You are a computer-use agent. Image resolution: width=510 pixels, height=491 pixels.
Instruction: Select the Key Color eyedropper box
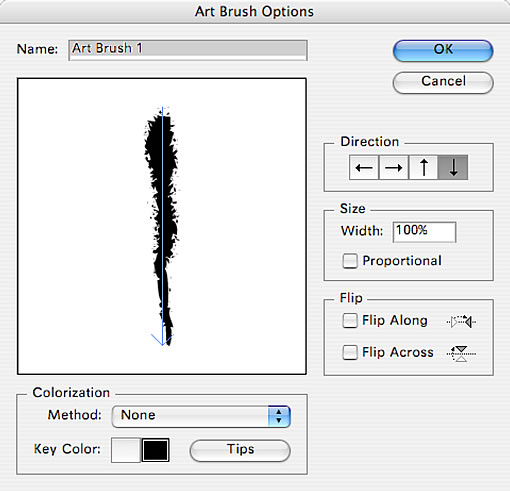[126, 450]
